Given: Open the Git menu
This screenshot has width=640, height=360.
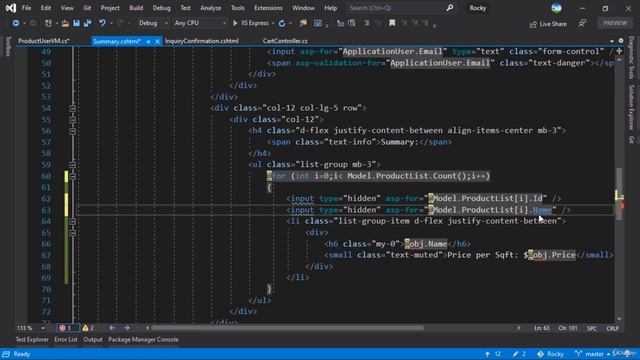Looking at the screenshot, I should point(87,8).
